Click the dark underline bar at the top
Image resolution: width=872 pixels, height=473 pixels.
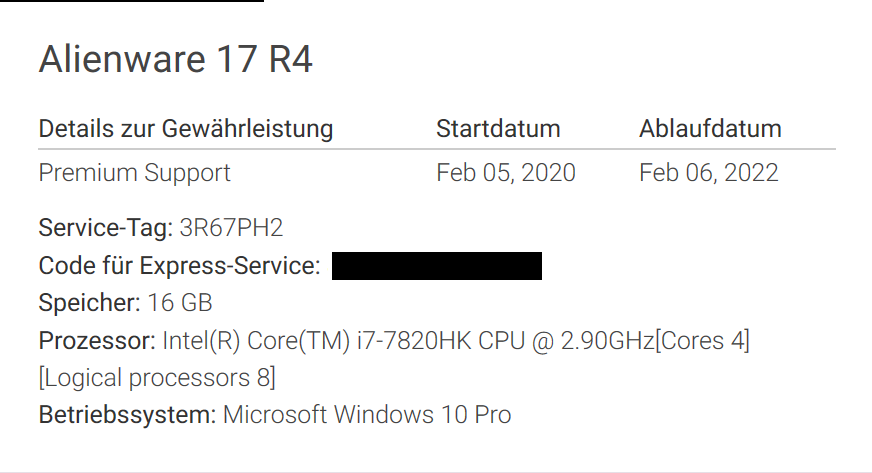(x=132, y=2)
